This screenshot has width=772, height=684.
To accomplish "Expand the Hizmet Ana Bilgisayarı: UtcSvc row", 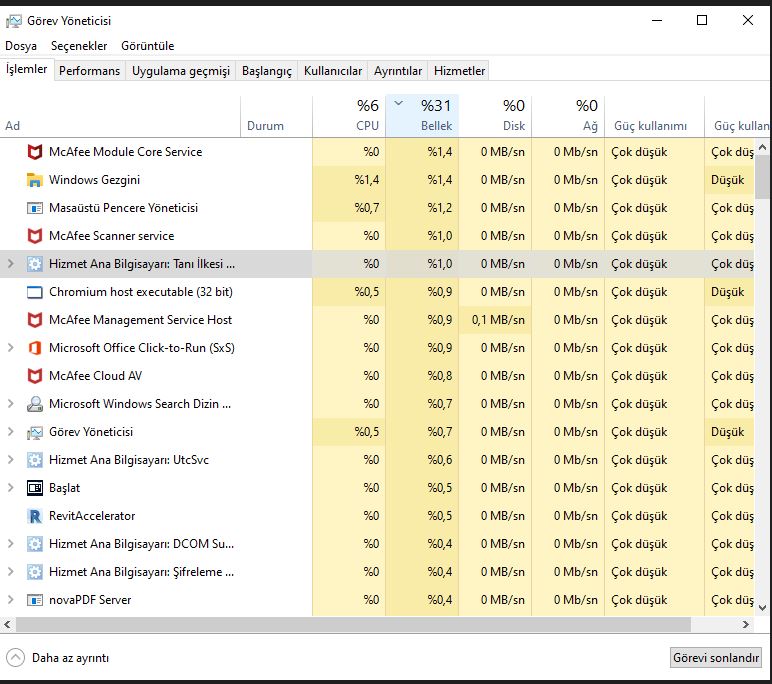I will 11,460.
